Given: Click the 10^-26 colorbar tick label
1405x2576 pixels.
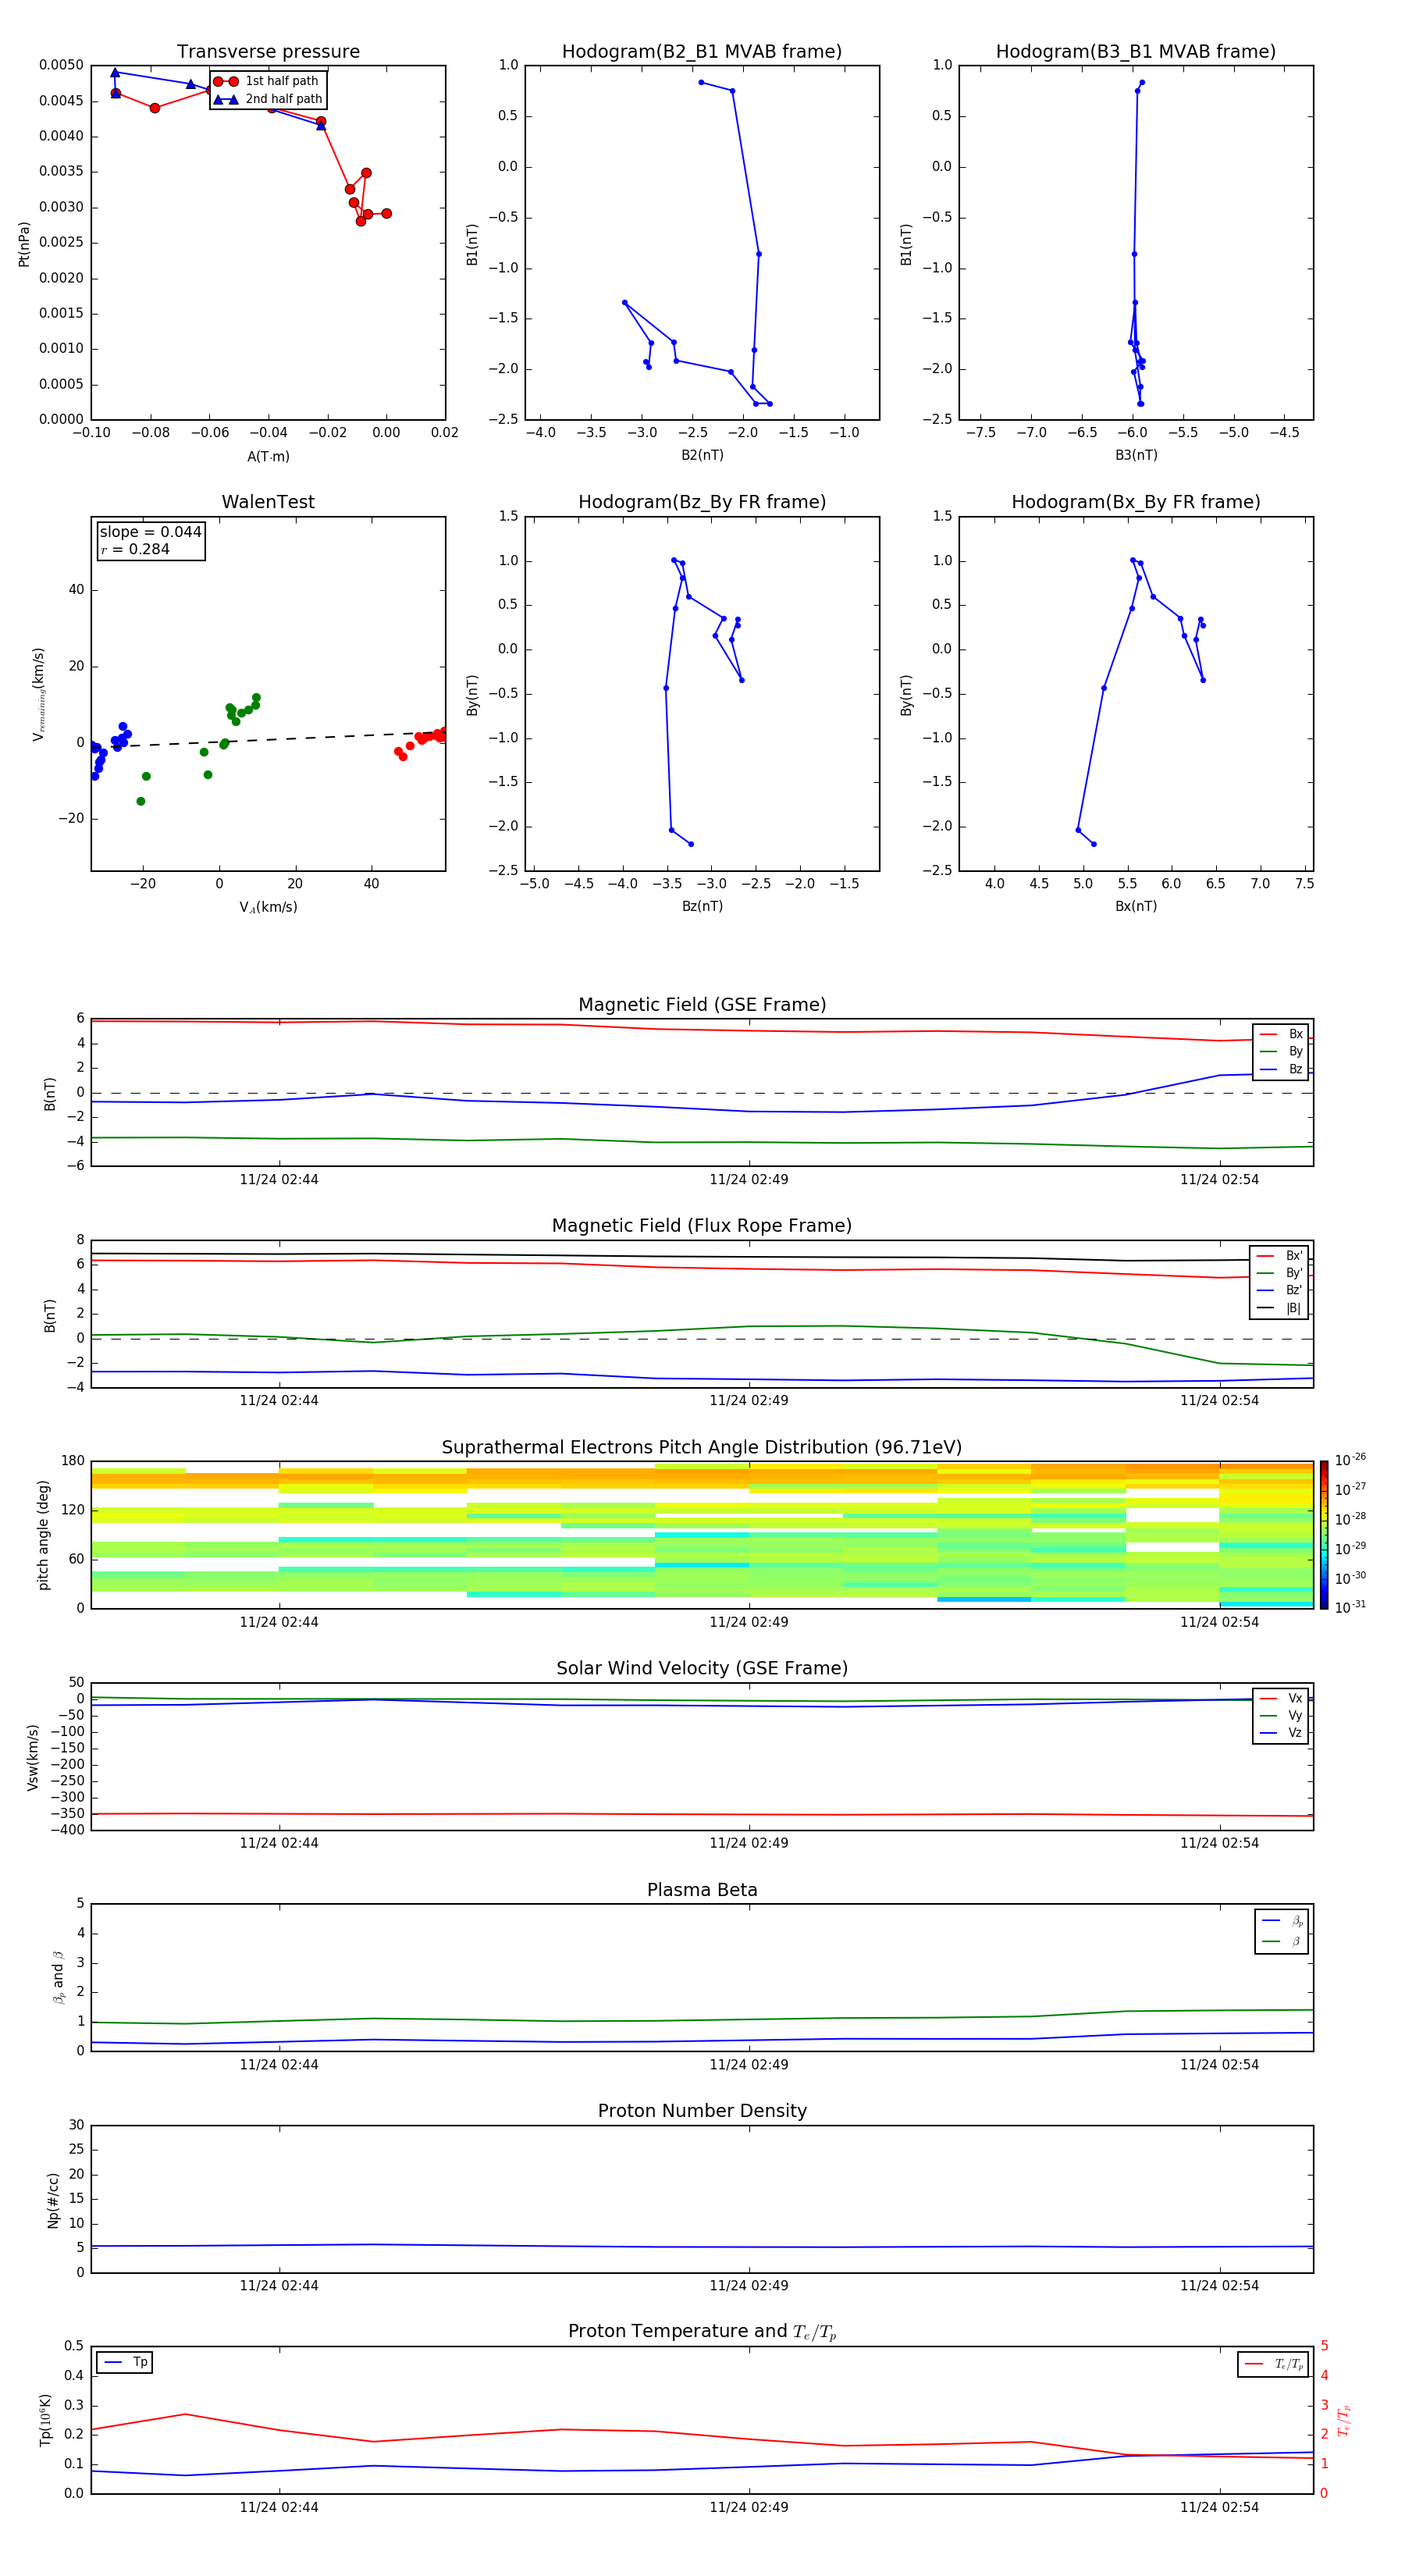Looking at the screenshot, I should pos(1350,1460).
